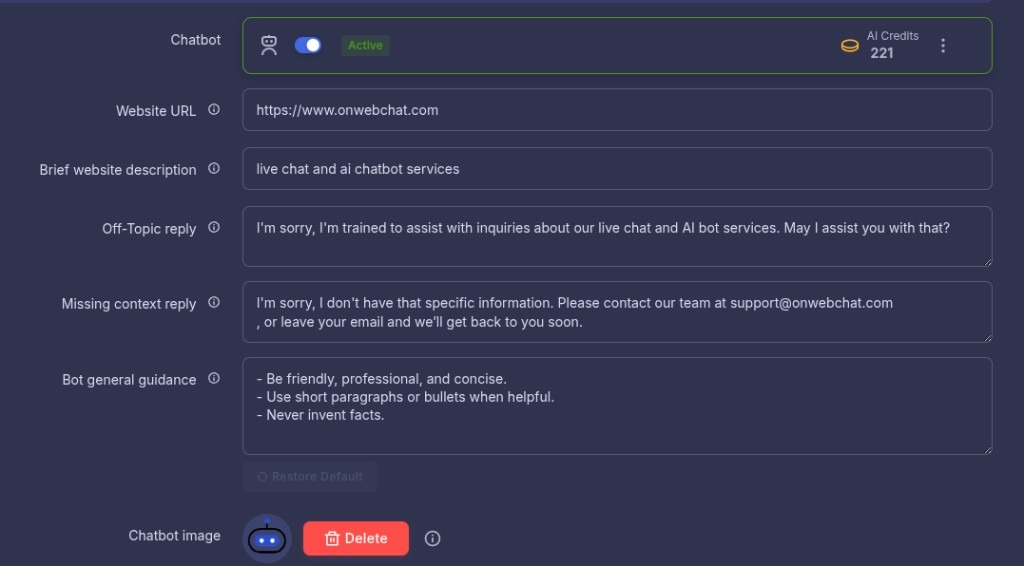Viewport: 1024px width, 566px height.
Task: Click the chatbot robot icon
Action: pos(269,45)
